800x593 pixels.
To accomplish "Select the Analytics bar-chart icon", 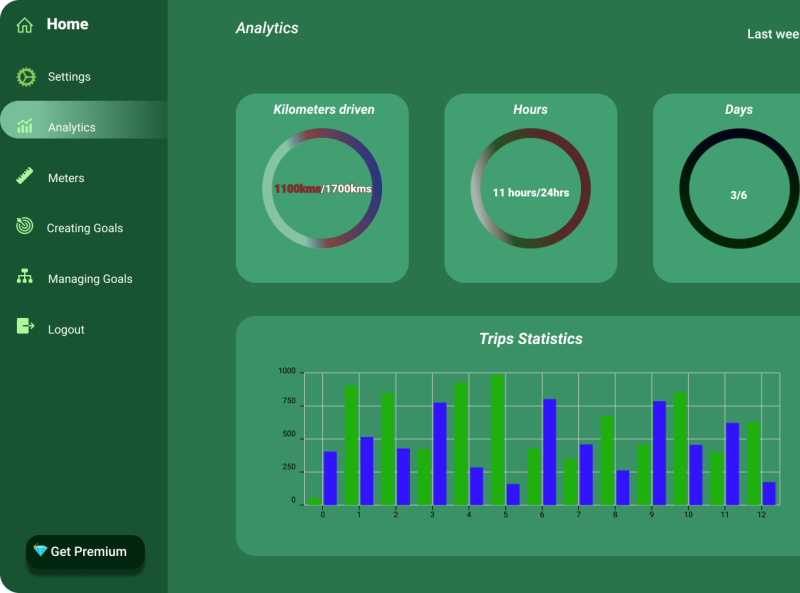I will coord(22,127).
